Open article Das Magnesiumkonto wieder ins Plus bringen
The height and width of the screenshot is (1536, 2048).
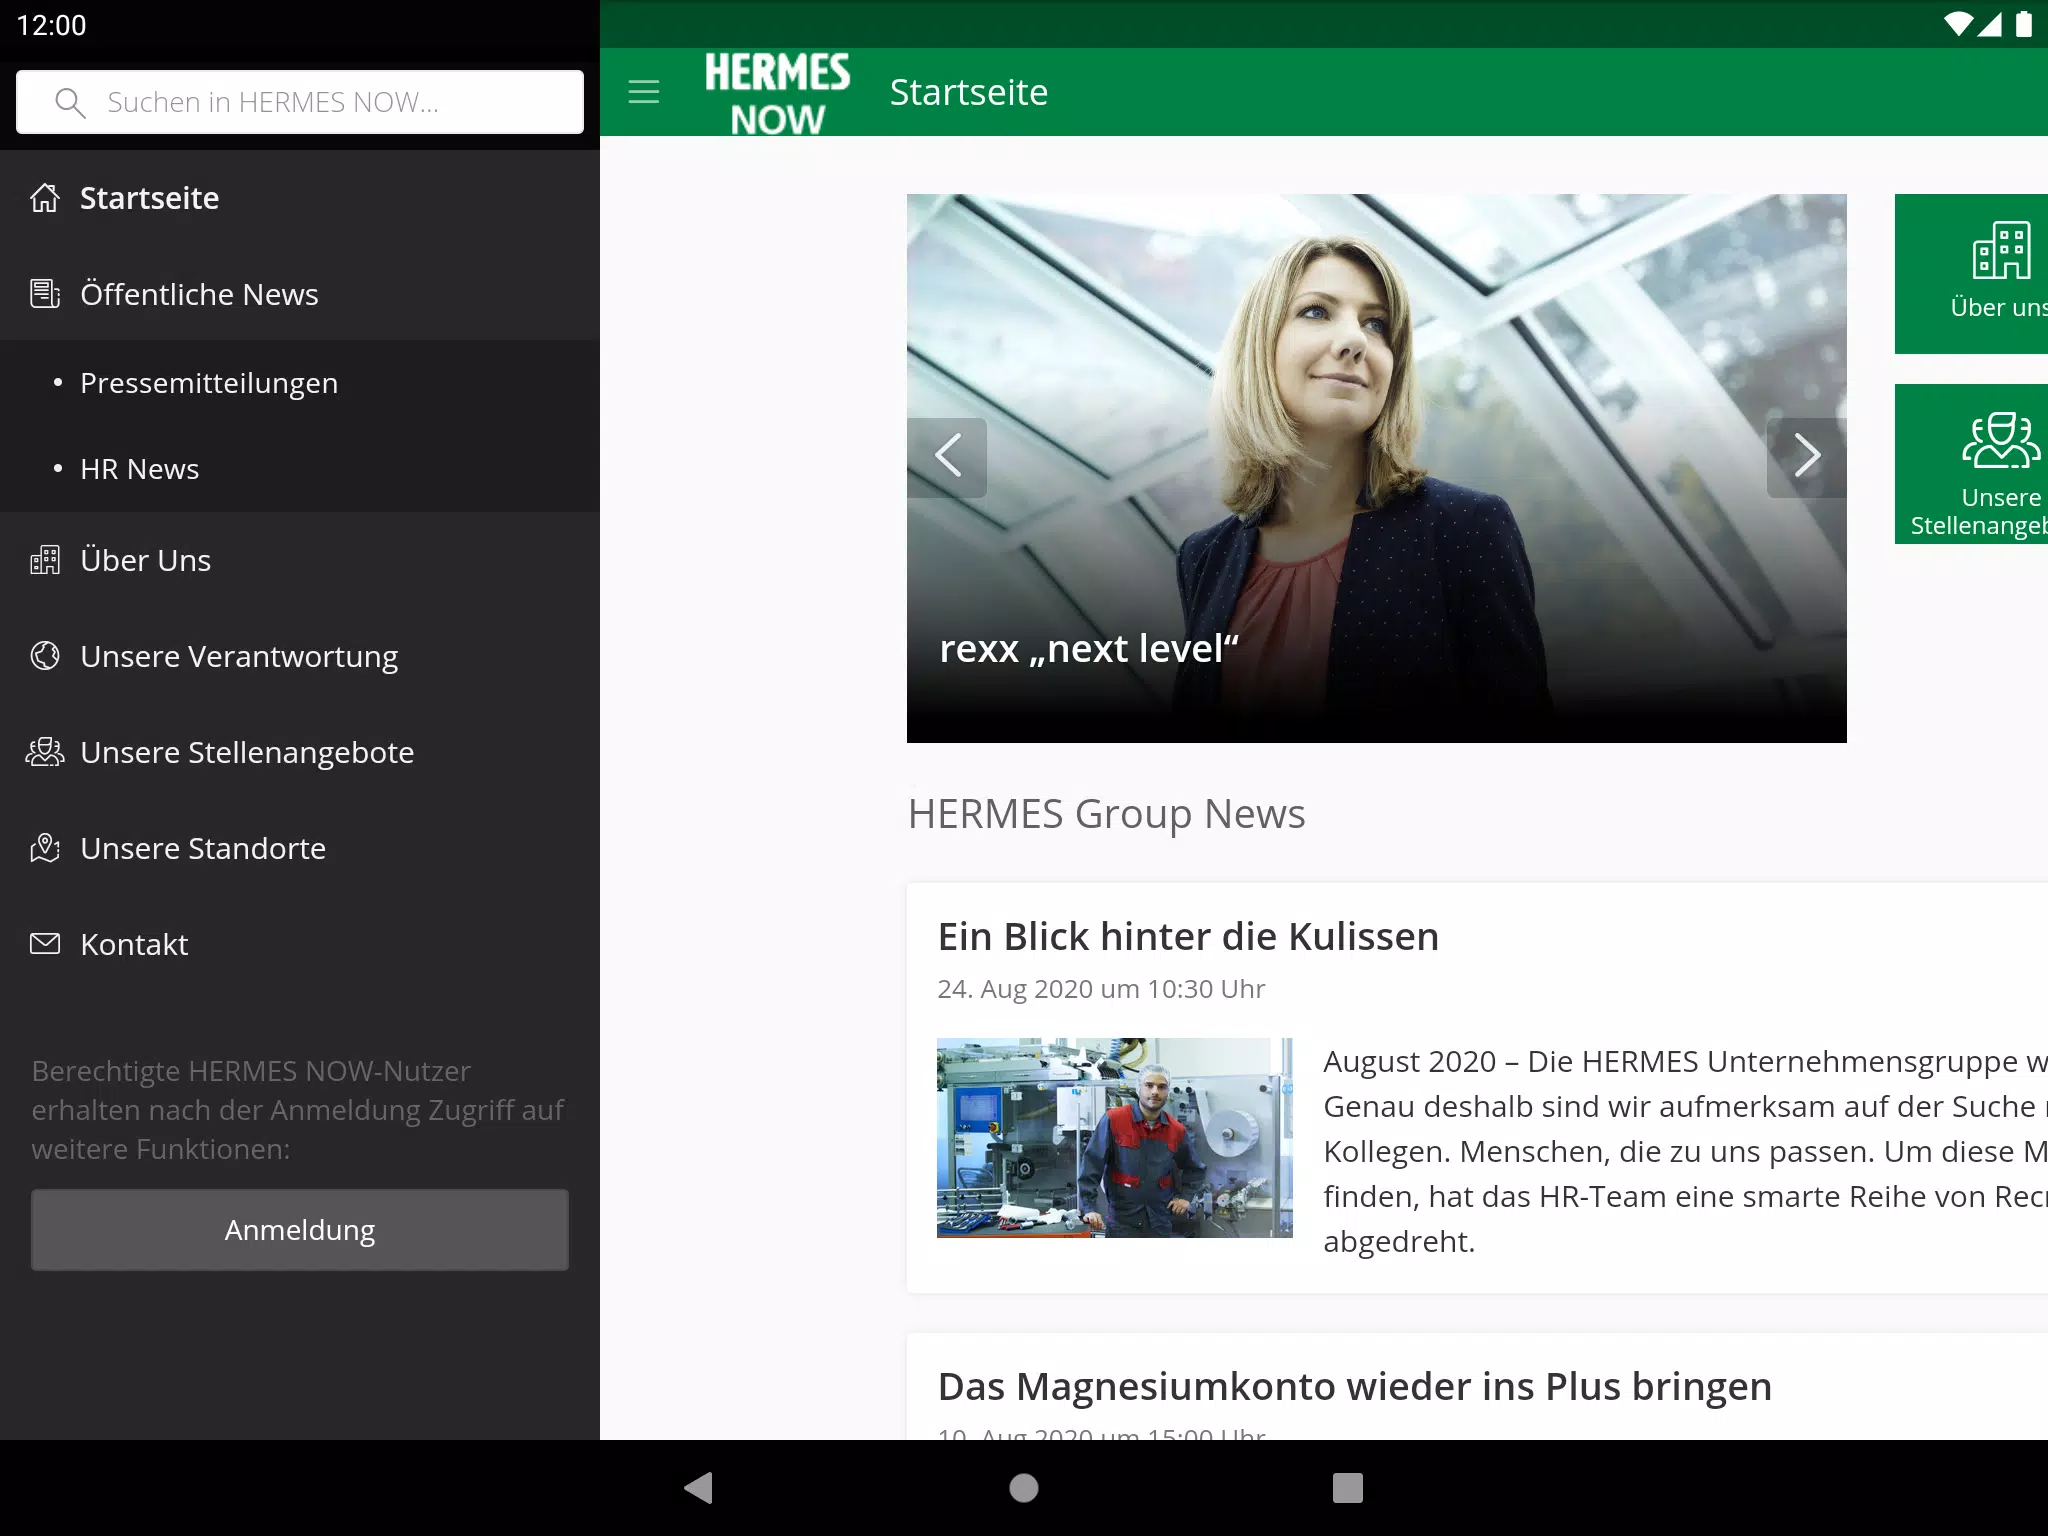[x=1355, y=1387]
